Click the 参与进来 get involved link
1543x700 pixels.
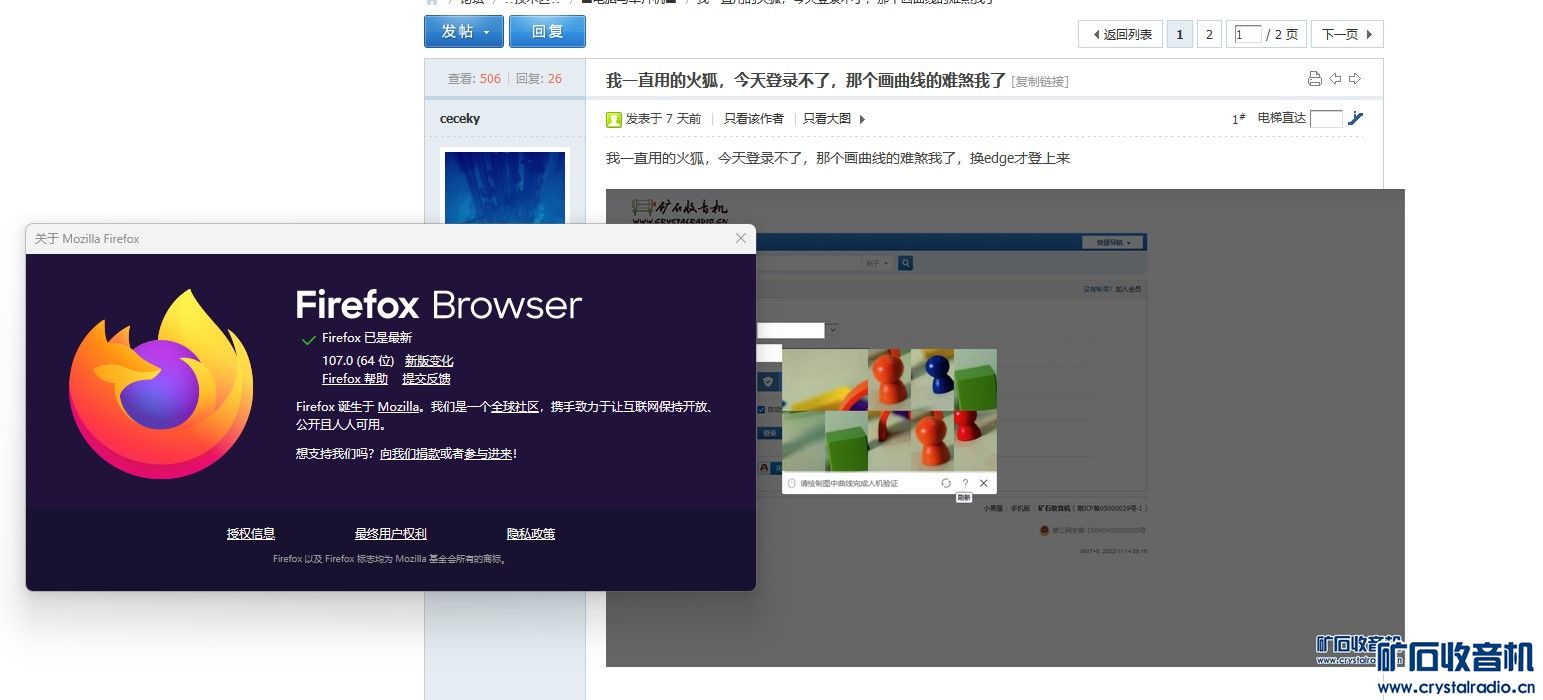click(x=488, y=454)
